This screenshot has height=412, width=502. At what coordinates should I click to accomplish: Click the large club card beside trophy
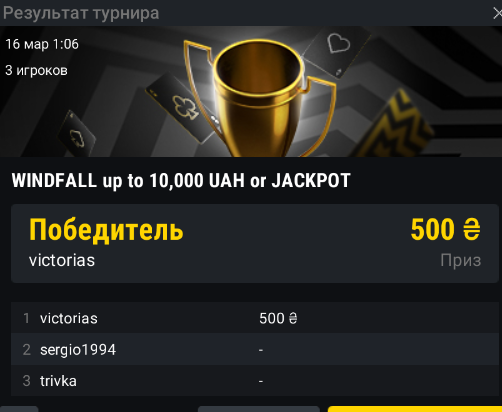[182, 107]
